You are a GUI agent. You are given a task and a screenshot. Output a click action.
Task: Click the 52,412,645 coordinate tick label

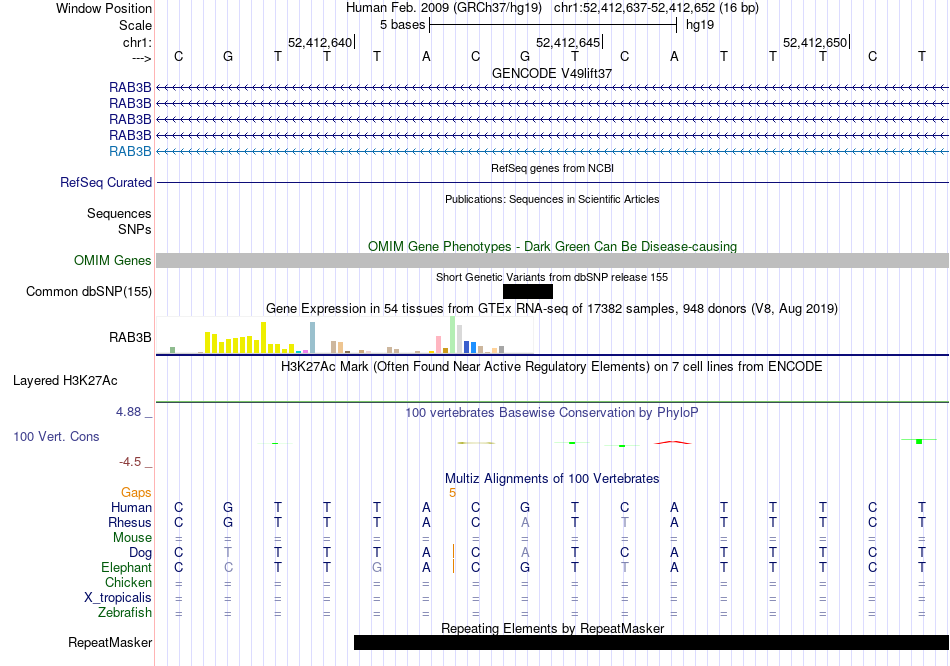[568, 42]
